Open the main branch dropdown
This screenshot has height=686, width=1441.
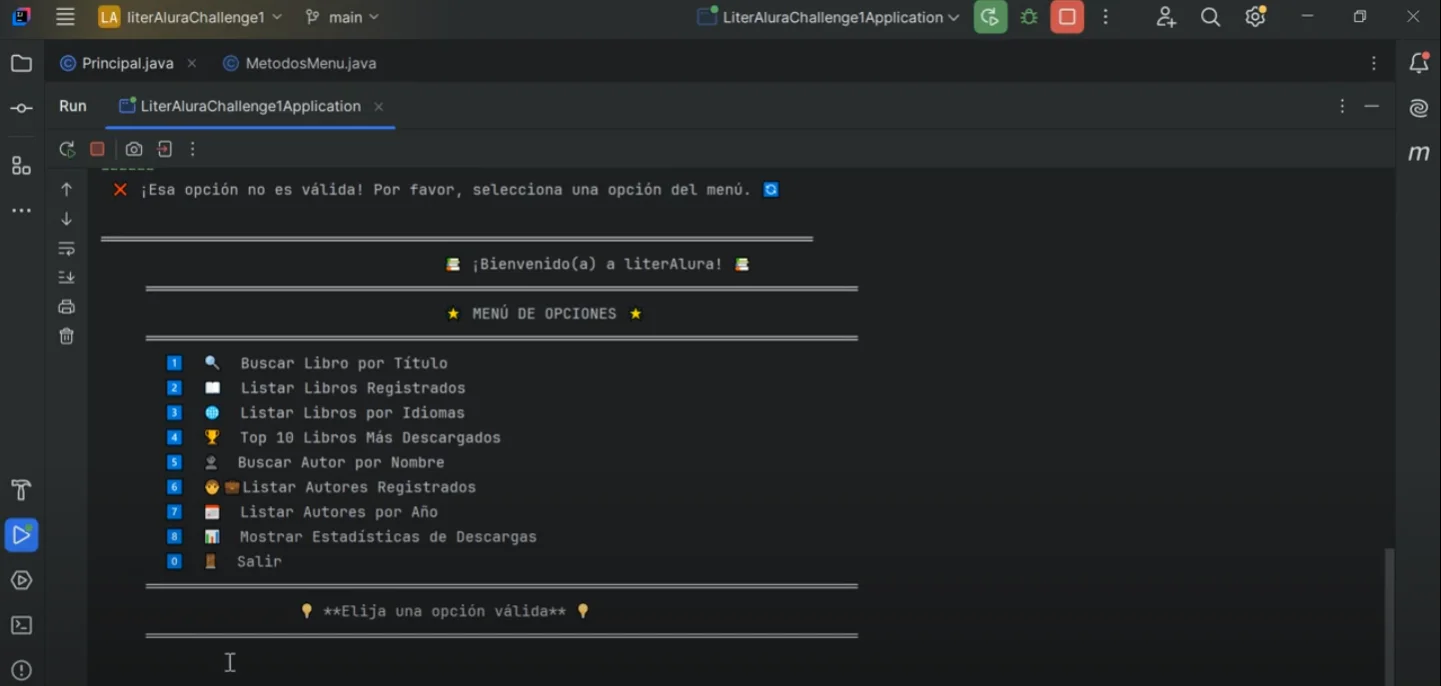342,17
